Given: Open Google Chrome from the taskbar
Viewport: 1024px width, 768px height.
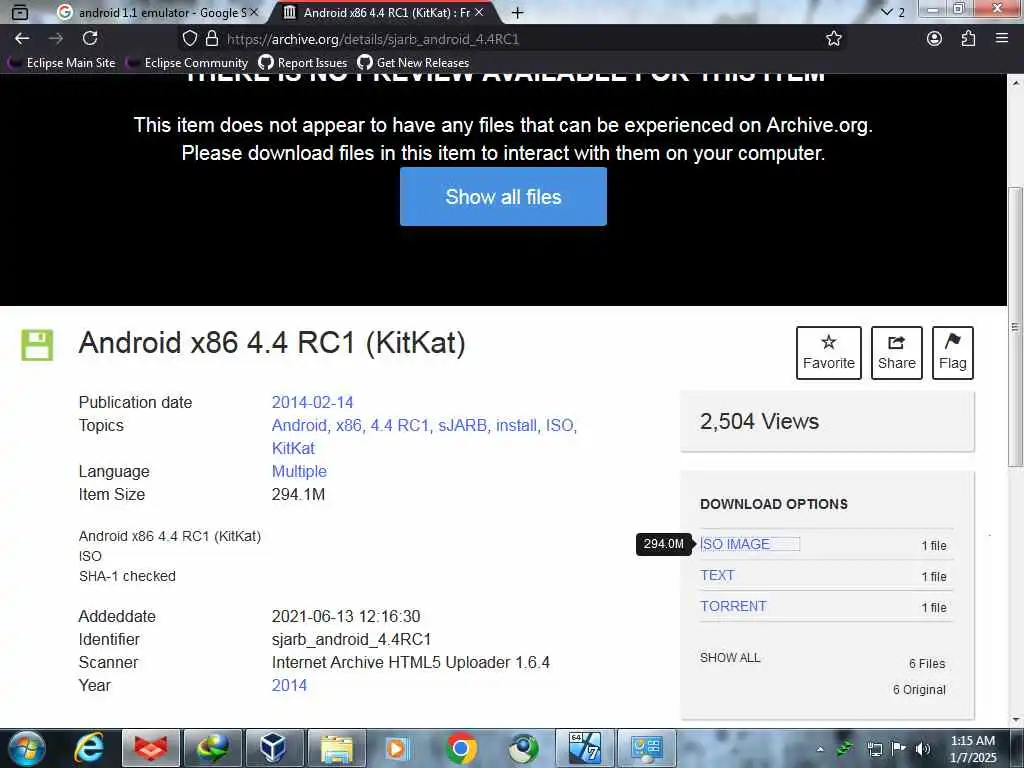Looking at the screenshot, I should [x=460, y=748].
